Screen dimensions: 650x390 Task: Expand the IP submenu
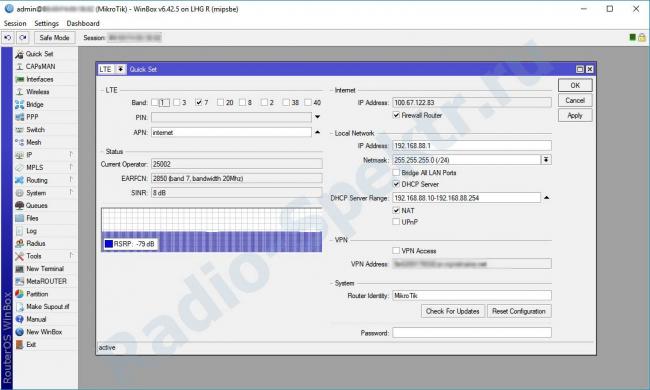pos(71,155)
